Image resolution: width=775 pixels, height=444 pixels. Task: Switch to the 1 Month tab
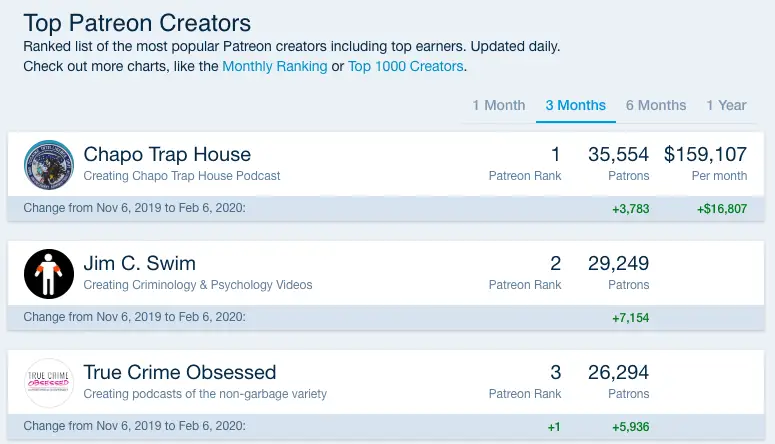pyautogui.click(x=499, y=105)
